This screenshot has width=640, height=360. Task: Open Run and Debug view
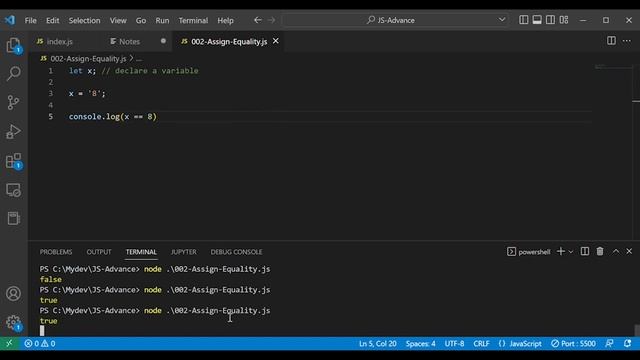(13, 131)
